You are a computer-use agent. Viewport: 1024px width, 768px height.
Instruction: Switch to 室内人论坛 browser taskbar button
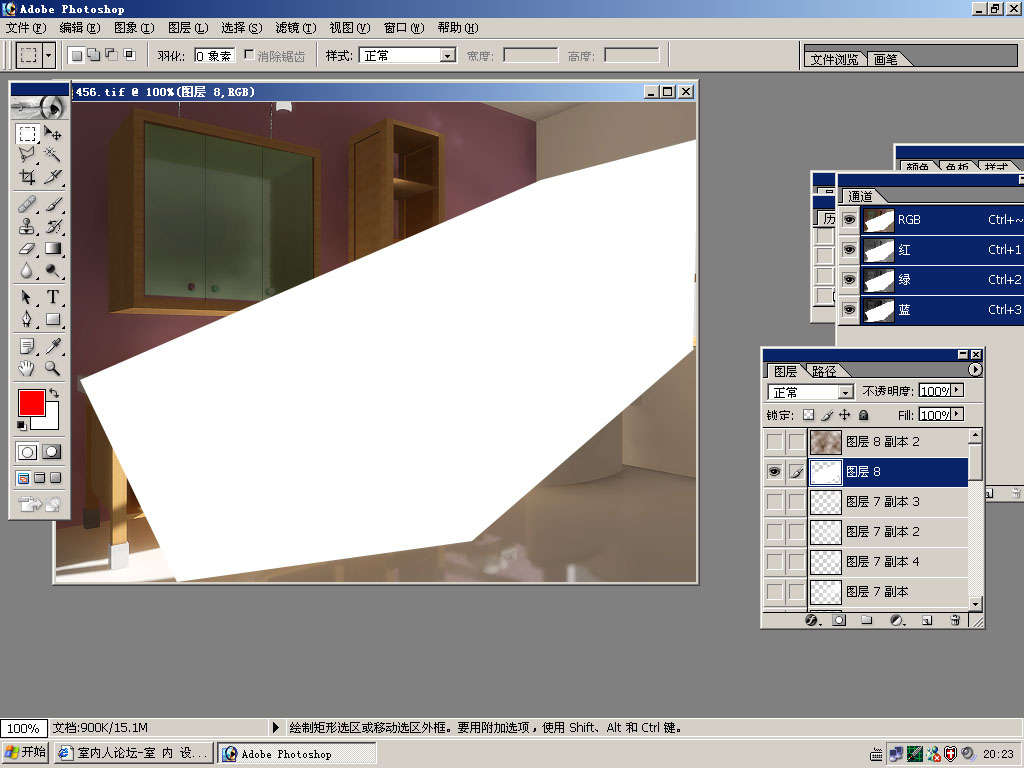tap(133, 753)
